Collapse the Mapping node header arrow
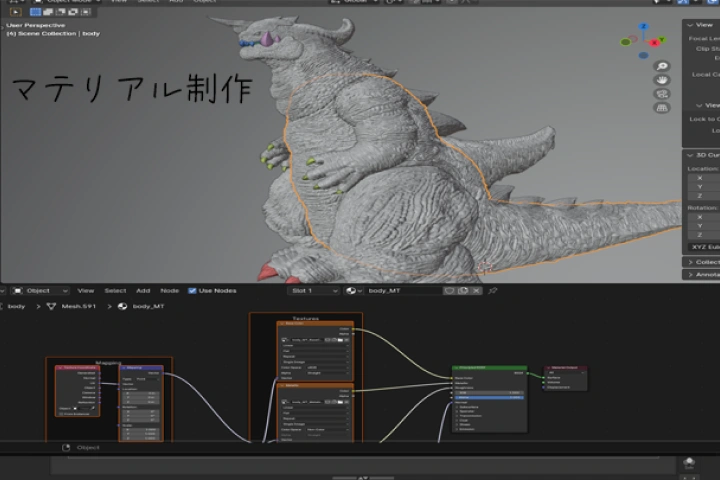Image resolution: width=720 pixels, height=480 pixels. (124, 368)
